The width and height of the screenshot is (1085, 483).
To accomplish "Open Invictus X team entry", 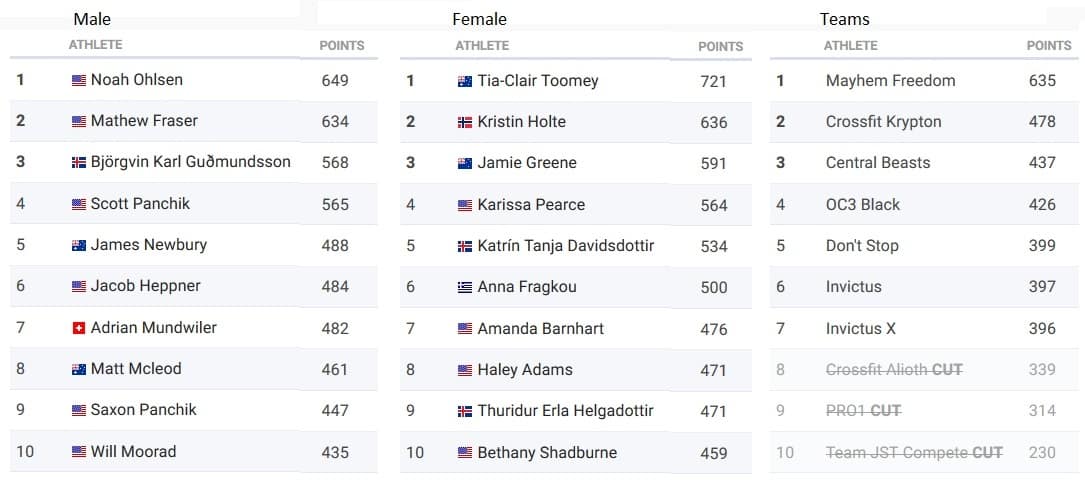I will tap(860, 329).
